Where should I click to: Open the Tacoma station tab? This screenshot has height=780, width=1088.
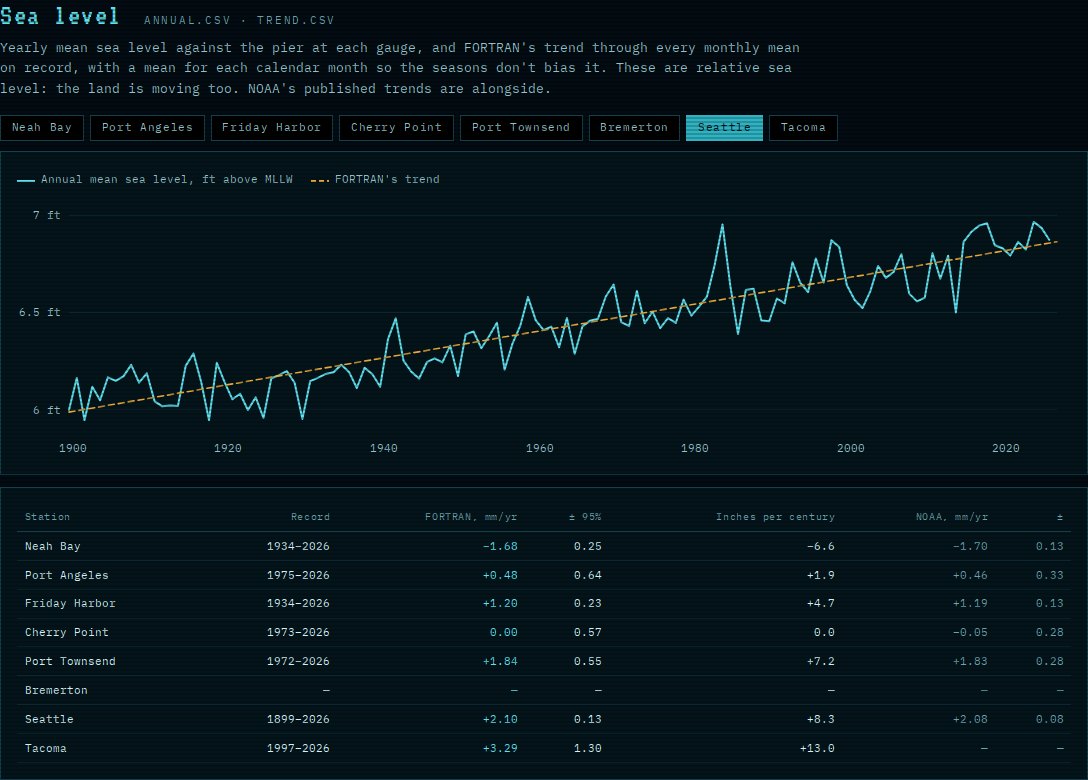(804, 128)
